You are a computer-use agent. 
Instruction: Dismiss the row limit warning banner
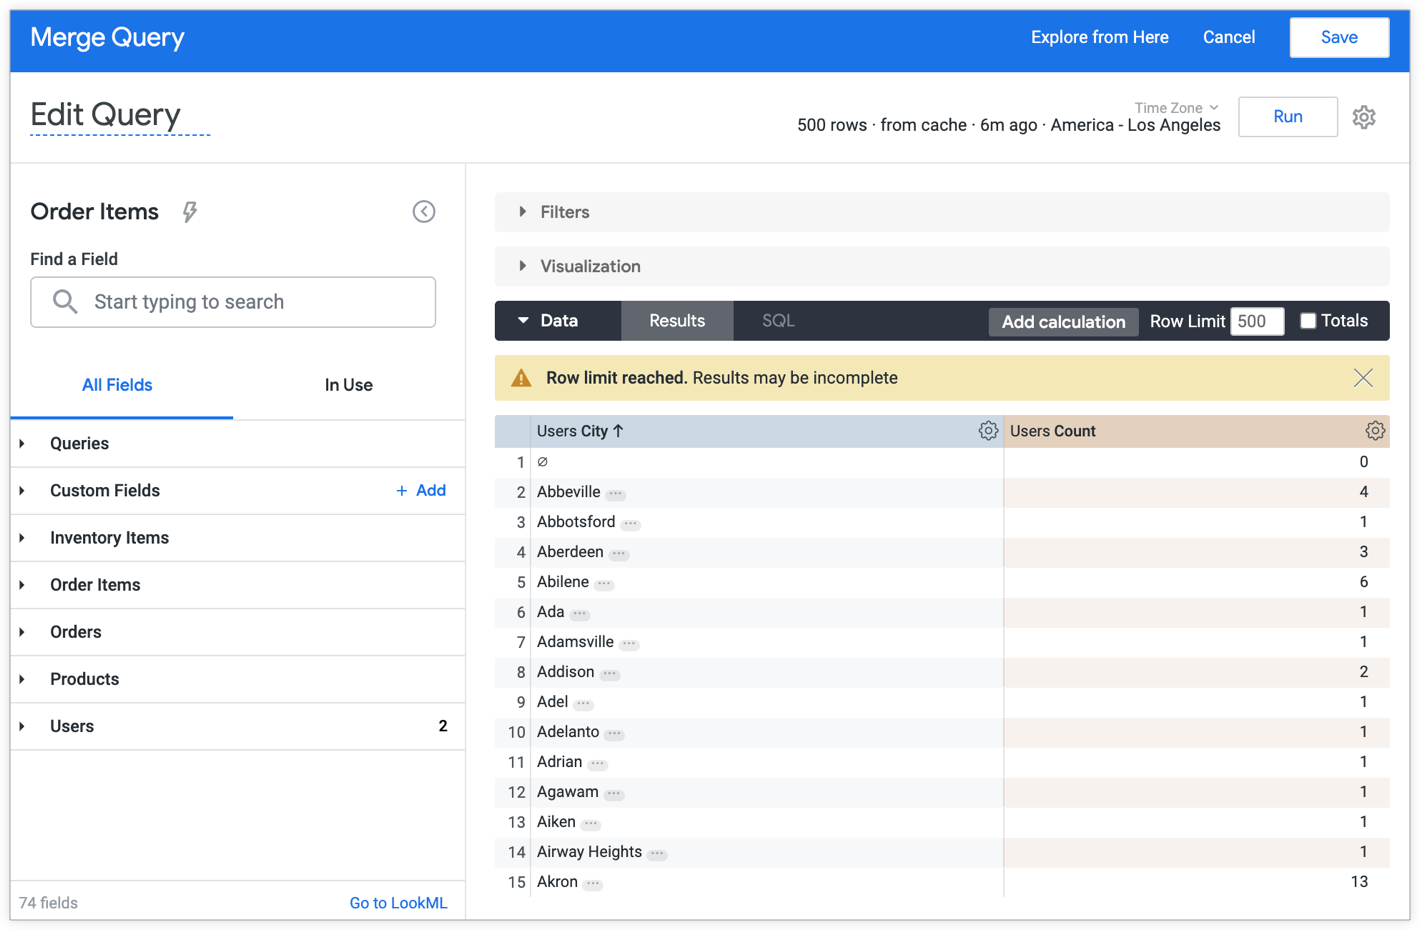click(x=1363, y=378)
